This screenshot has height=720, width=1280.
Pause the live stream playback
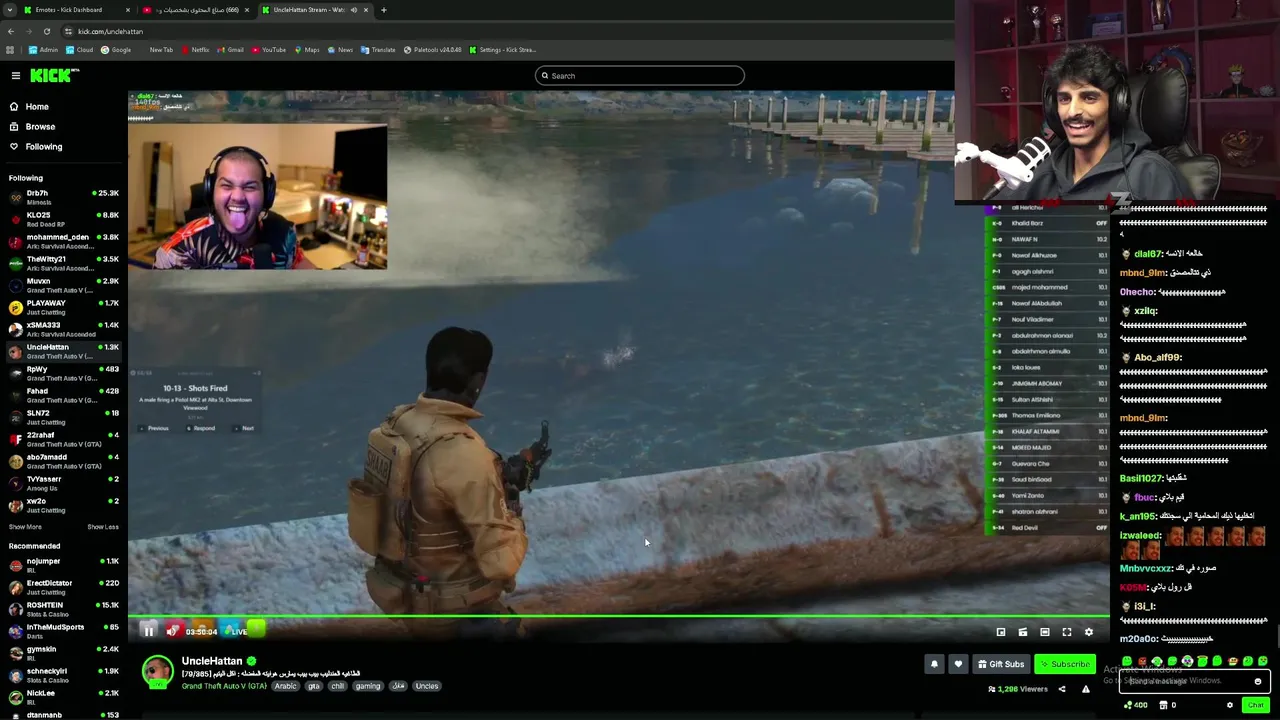[x=148, y=631]
